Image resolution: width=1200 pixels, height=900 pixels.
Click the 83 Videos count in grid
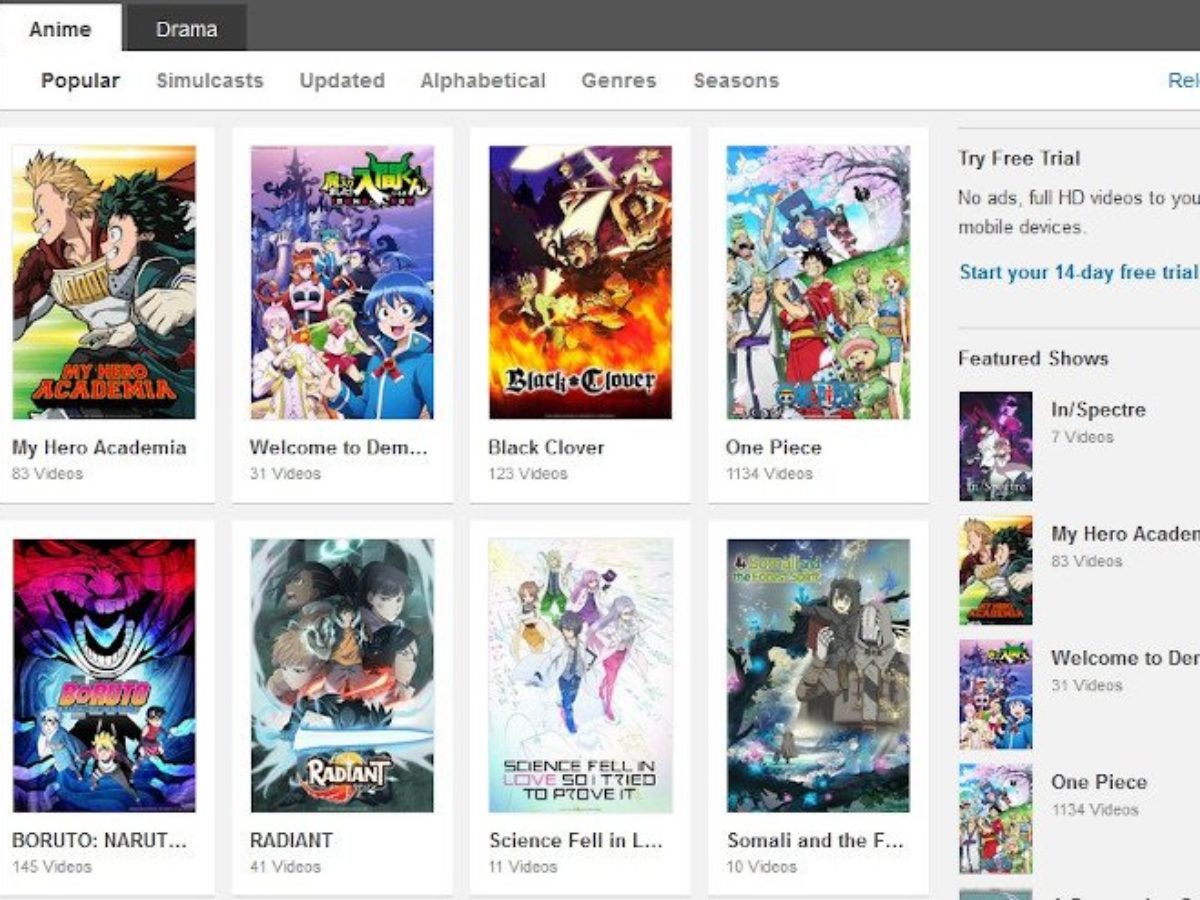point(47,474)
